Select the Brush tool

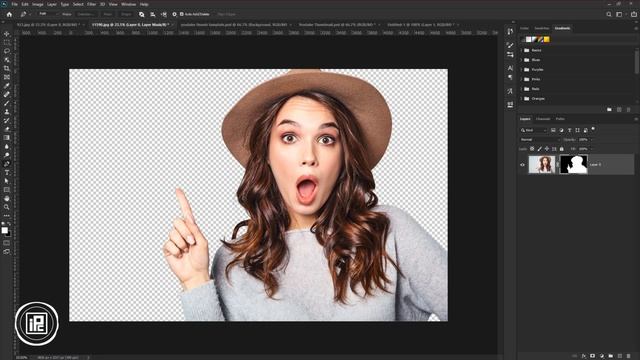click(7, 103)
